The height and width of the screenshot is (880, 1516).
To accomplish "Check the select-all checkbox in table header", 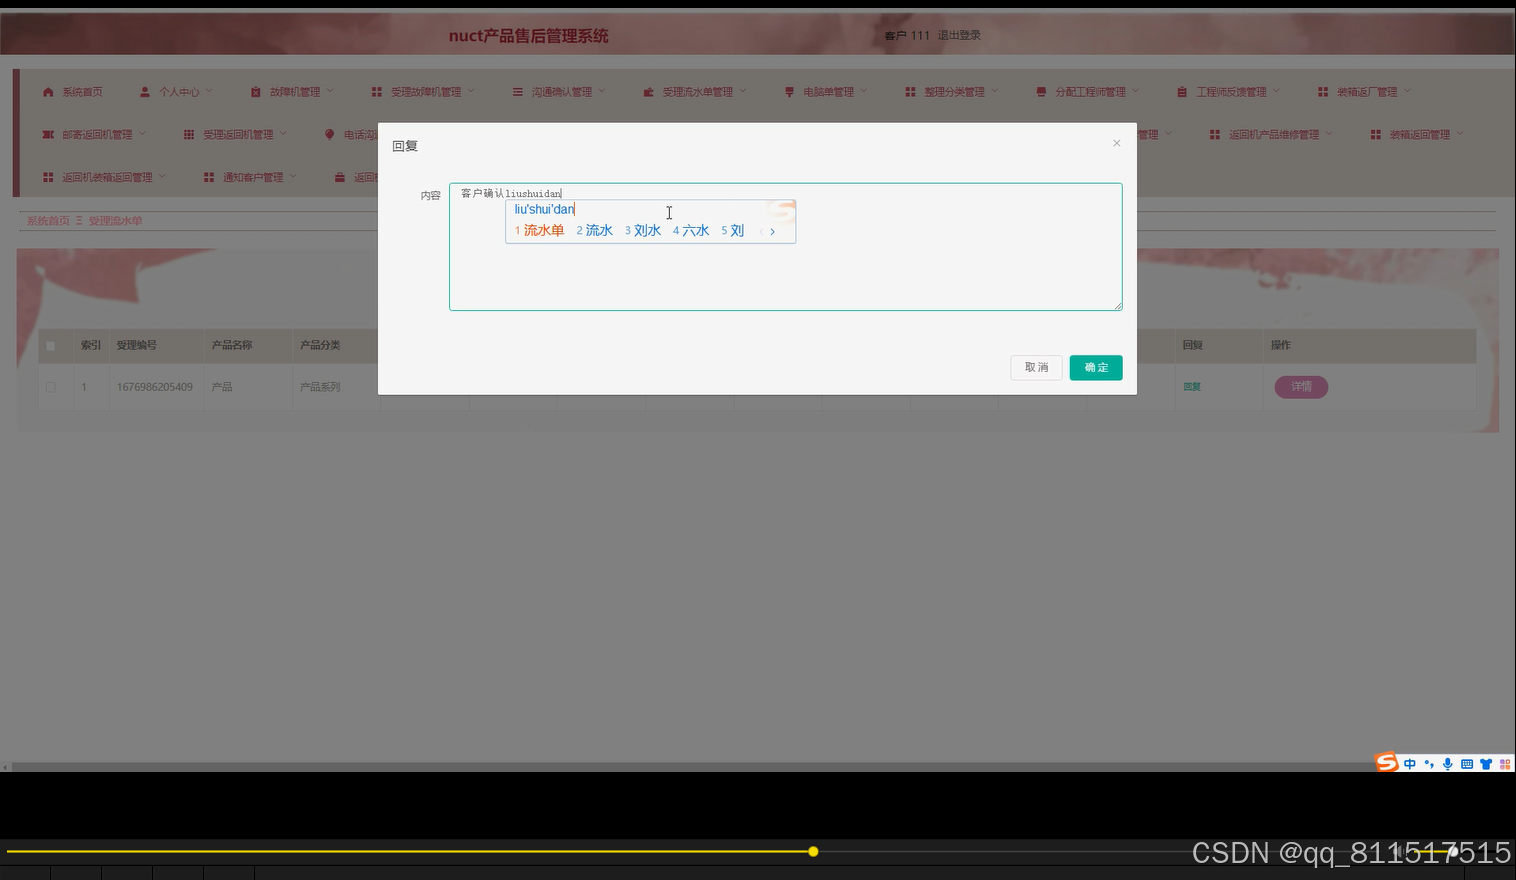I will pos(51,345).
